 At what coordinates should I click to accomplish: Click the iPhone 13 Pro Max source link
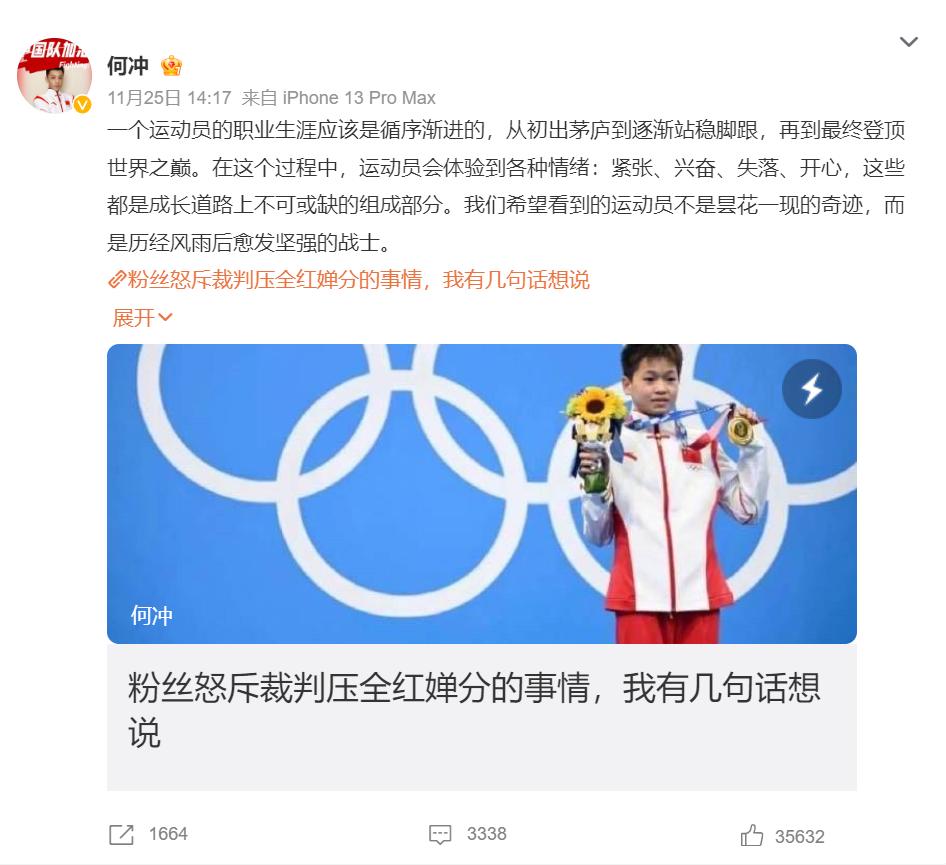(359, 98)
